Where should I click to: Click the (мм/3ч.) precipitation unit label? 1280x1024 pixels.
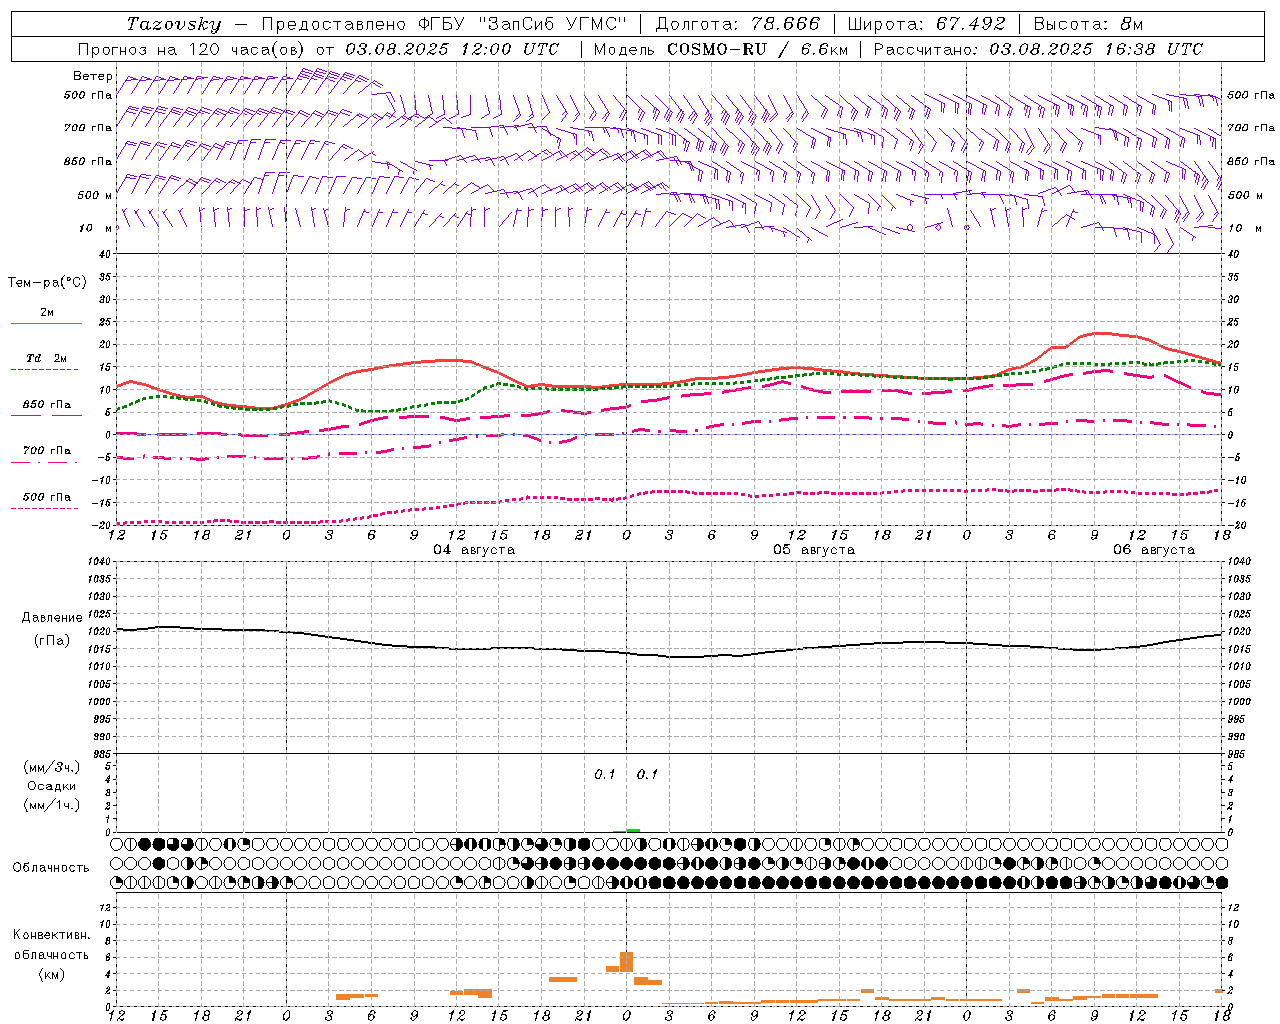coord(52,767)
